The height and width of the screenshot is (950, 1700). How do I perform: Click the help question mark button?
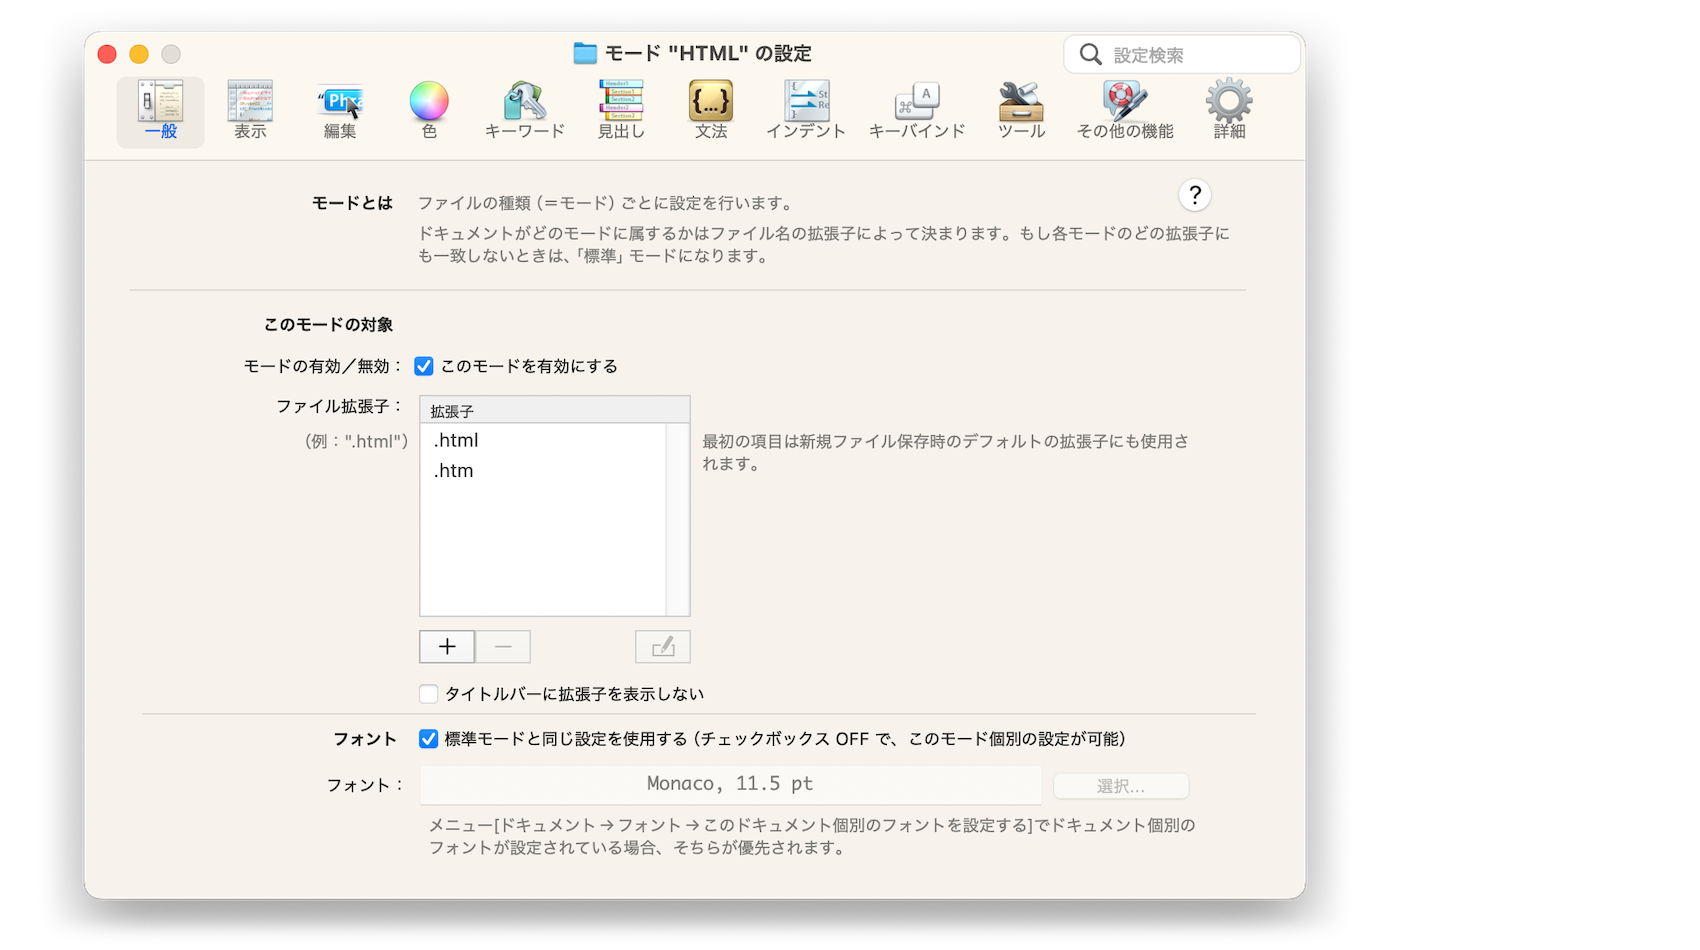[1194, 195]
